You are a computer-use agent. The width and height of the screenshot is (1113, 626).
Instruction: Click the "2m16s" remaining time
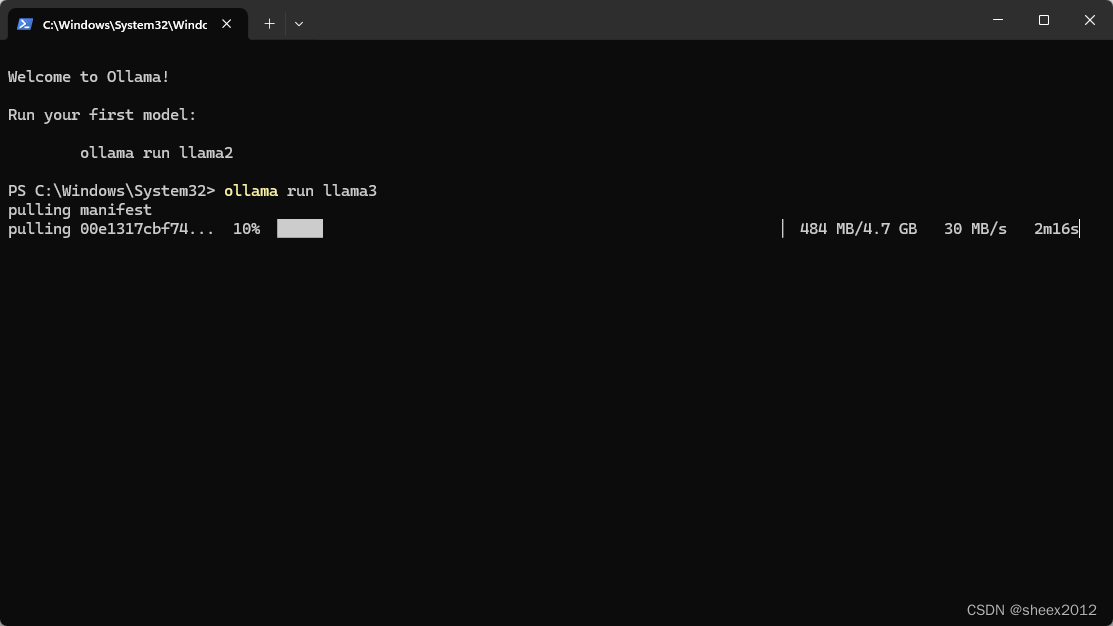click(x=1056, y=229)
